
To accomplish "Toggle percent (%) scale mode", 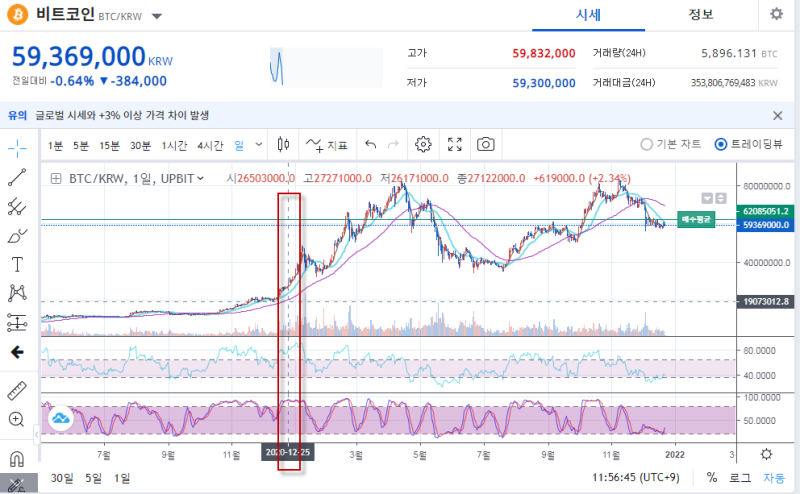I will pyautogui.click(x=712, y=478).
